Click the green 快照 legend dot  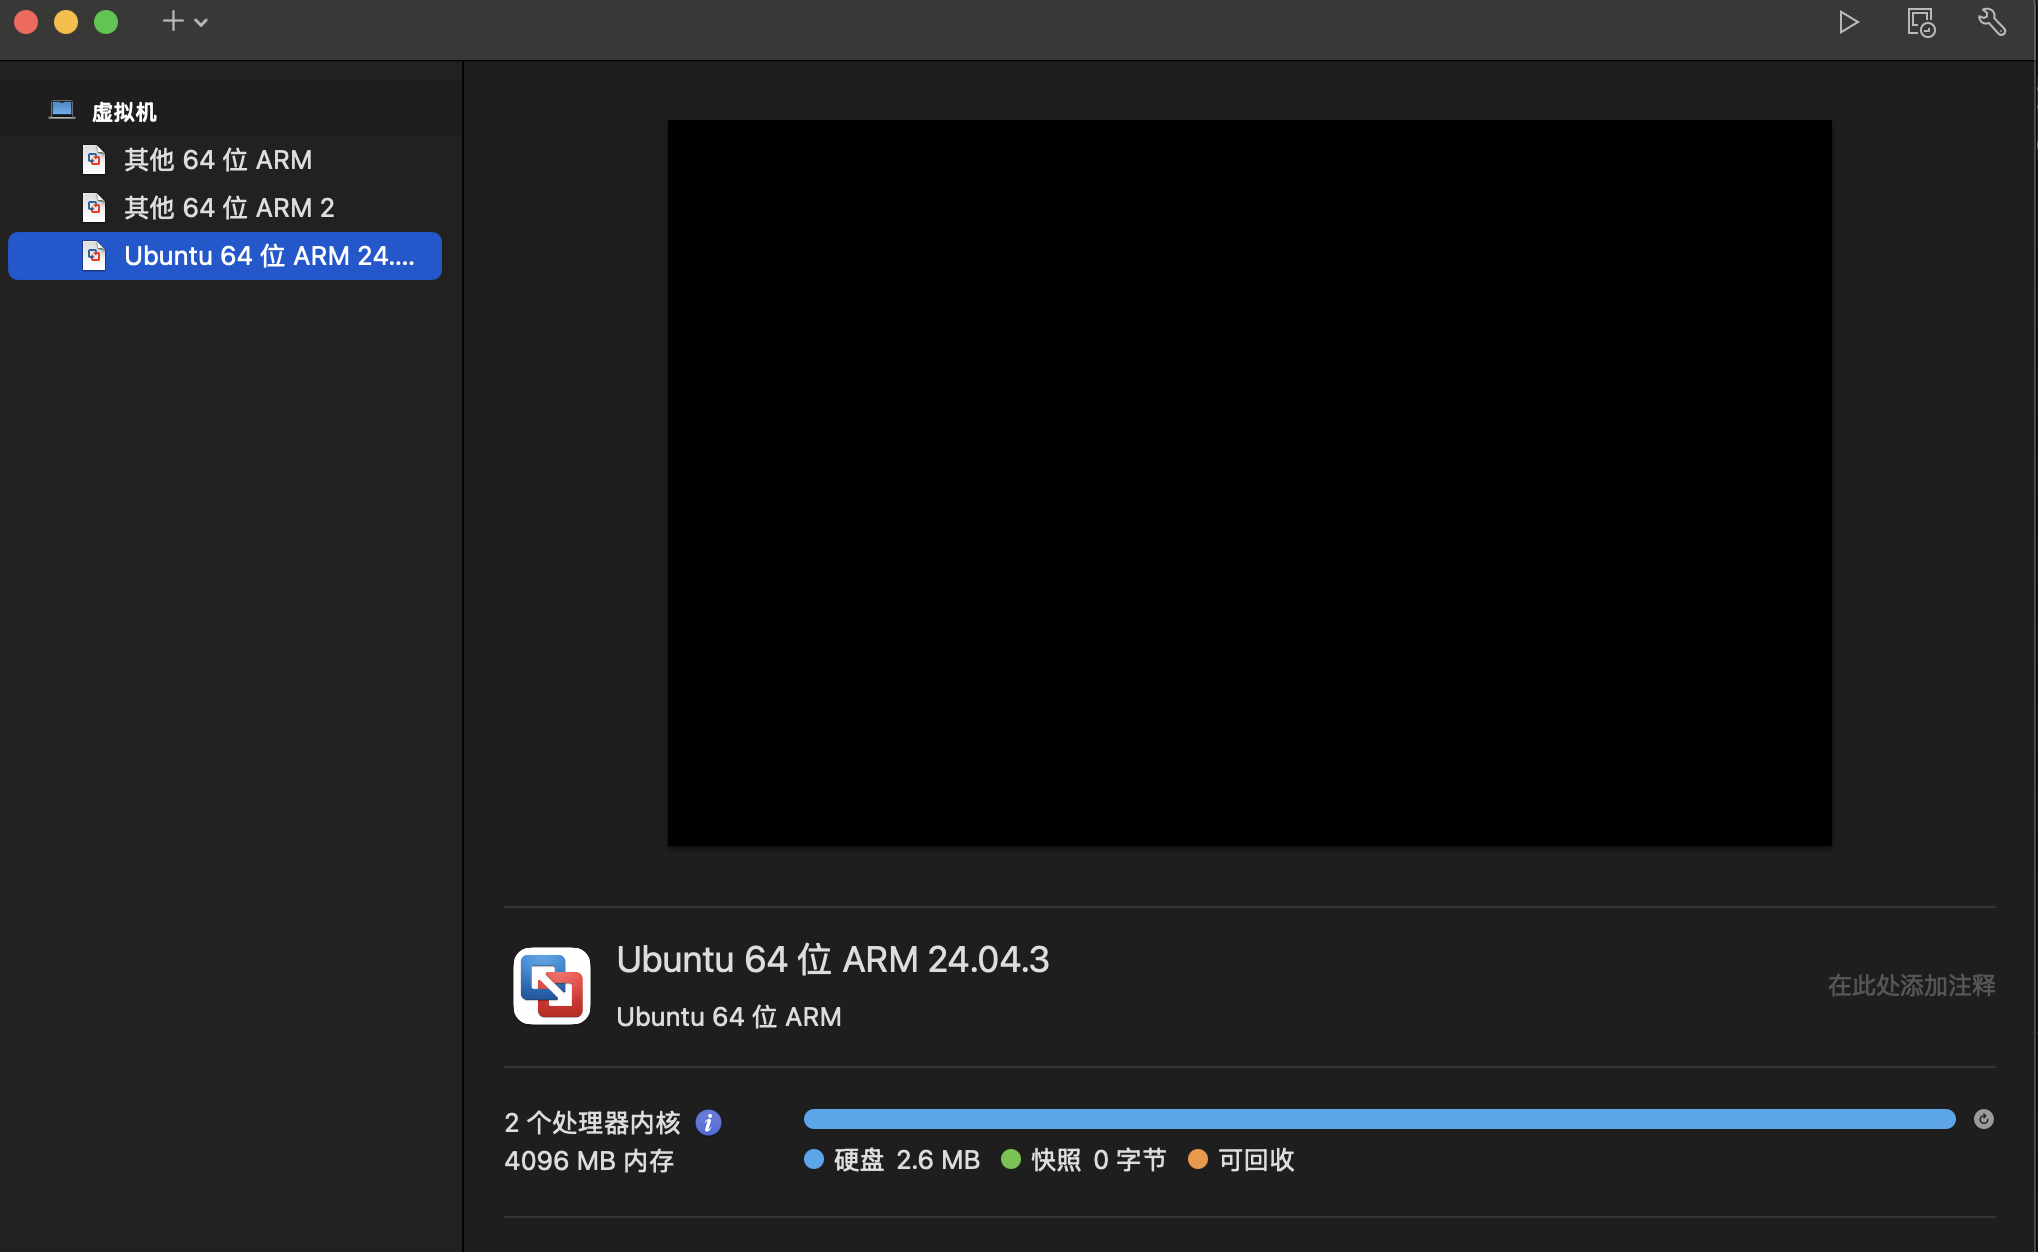pos(1011,1159)
